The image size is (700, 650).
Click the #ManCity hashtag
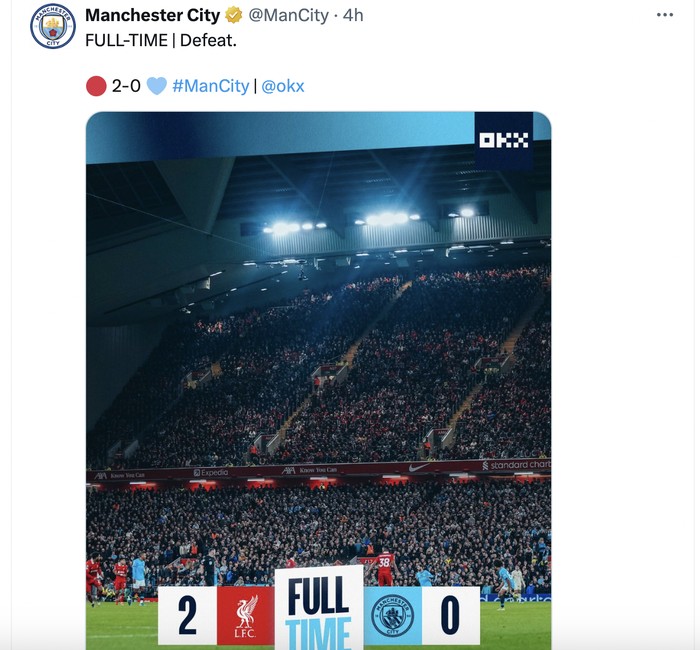point(211,86)
